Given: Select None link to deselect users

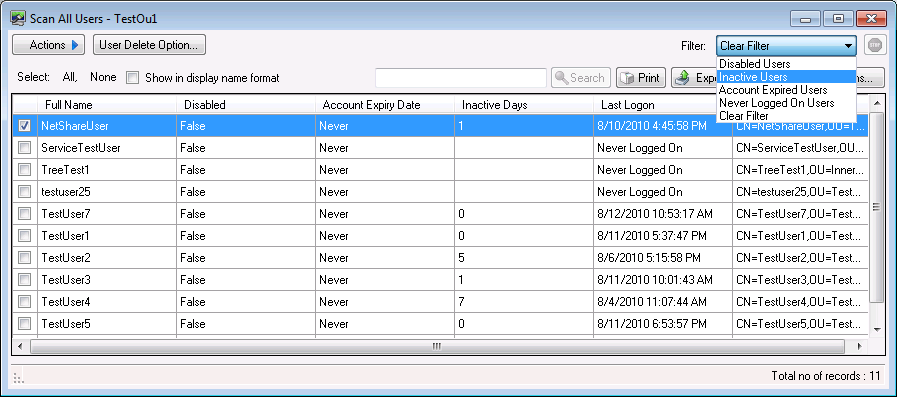Looking at the screenshot, I should pyautogui.click(x=103, y=77).
